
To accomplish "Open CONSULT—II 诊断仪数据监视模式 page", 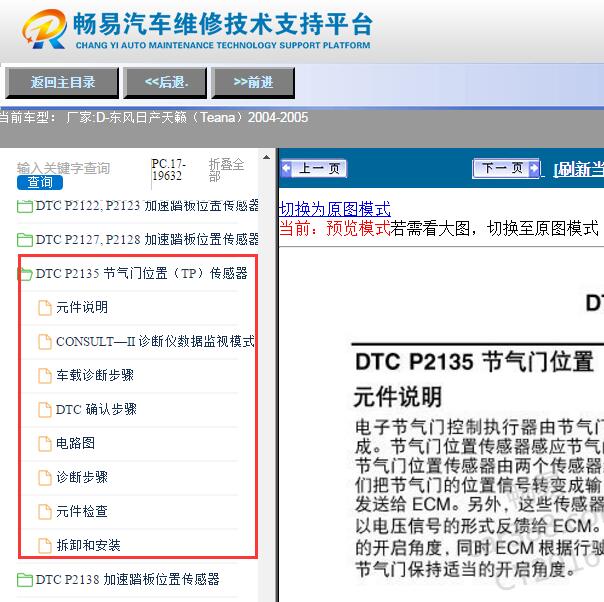I will (x=155, y=341).
